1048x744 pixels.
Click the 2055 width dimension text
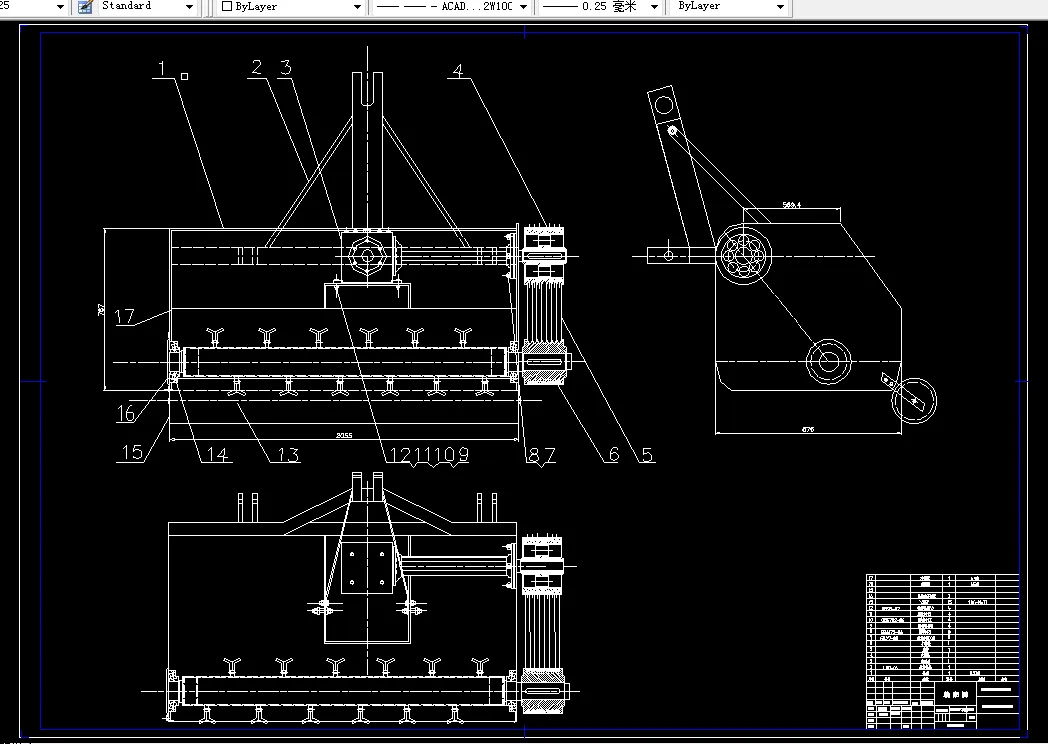pos(344,436)
